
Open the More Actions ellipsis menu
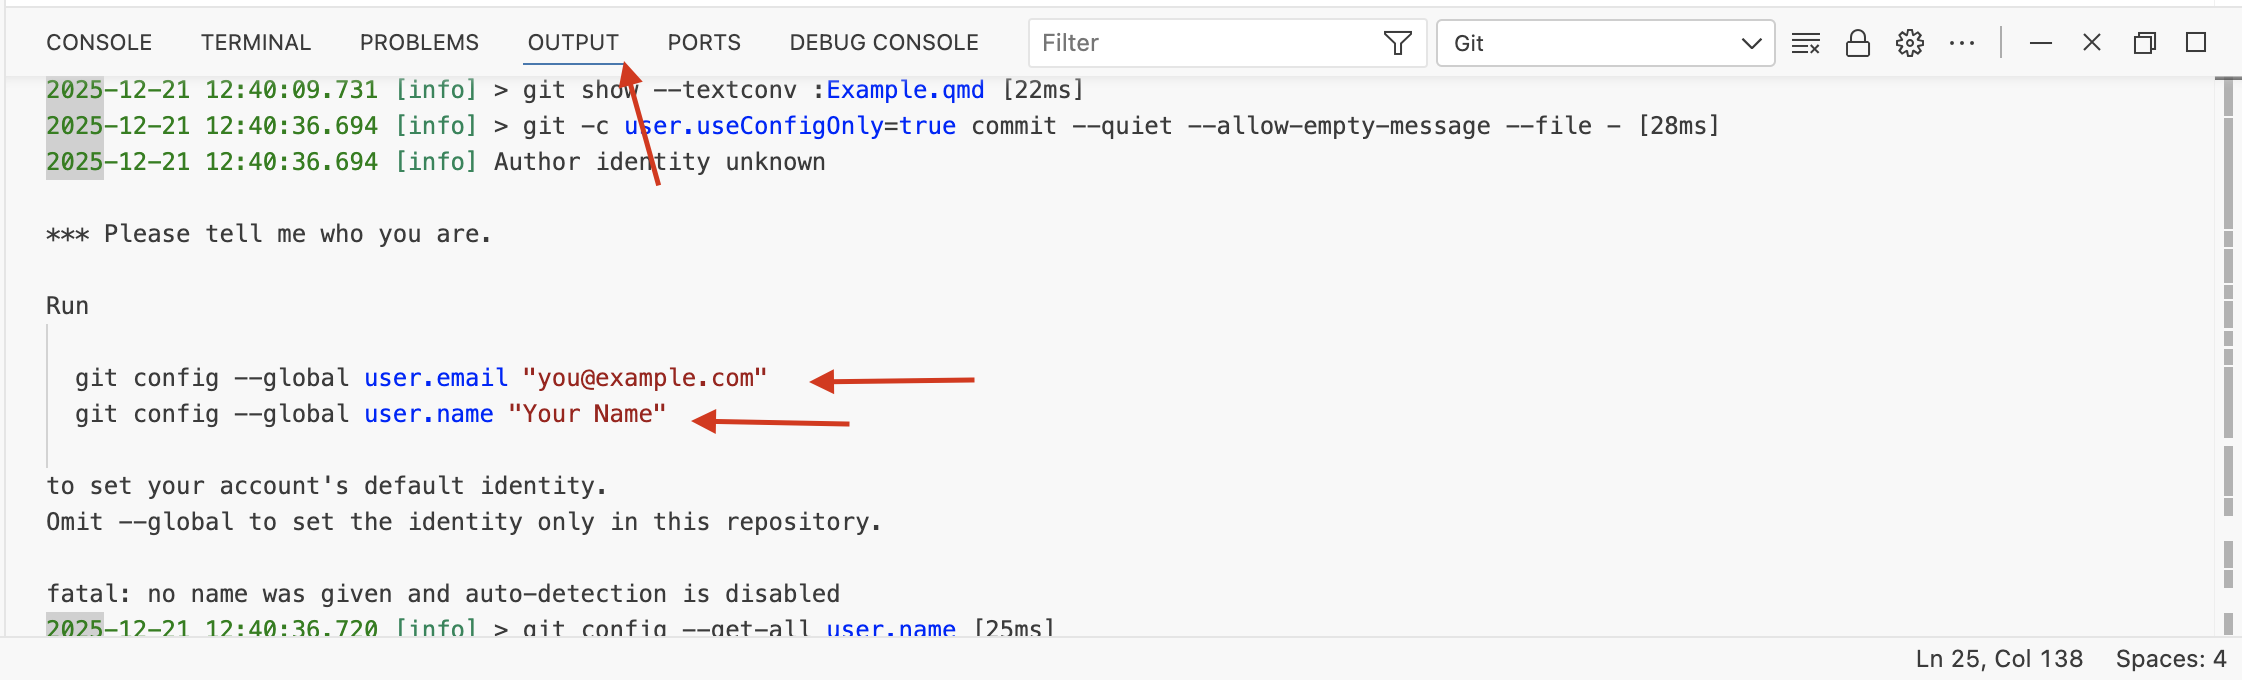pos(1961,43)
